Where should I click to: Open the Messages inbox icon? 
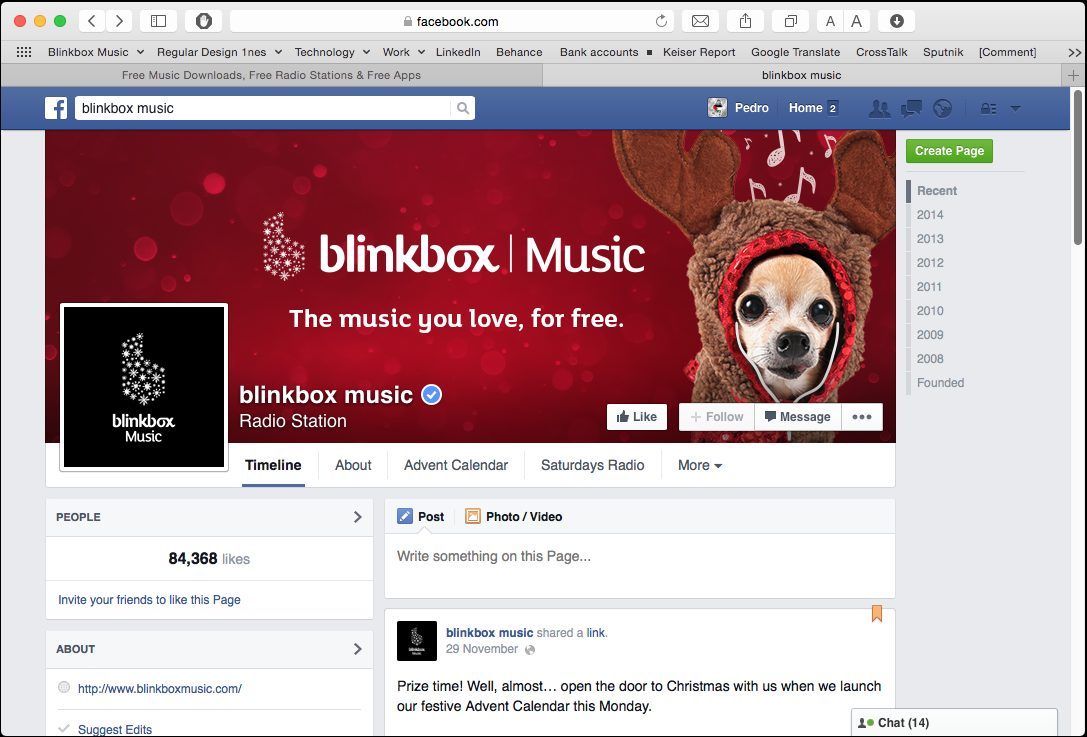(x=910, y=107)
